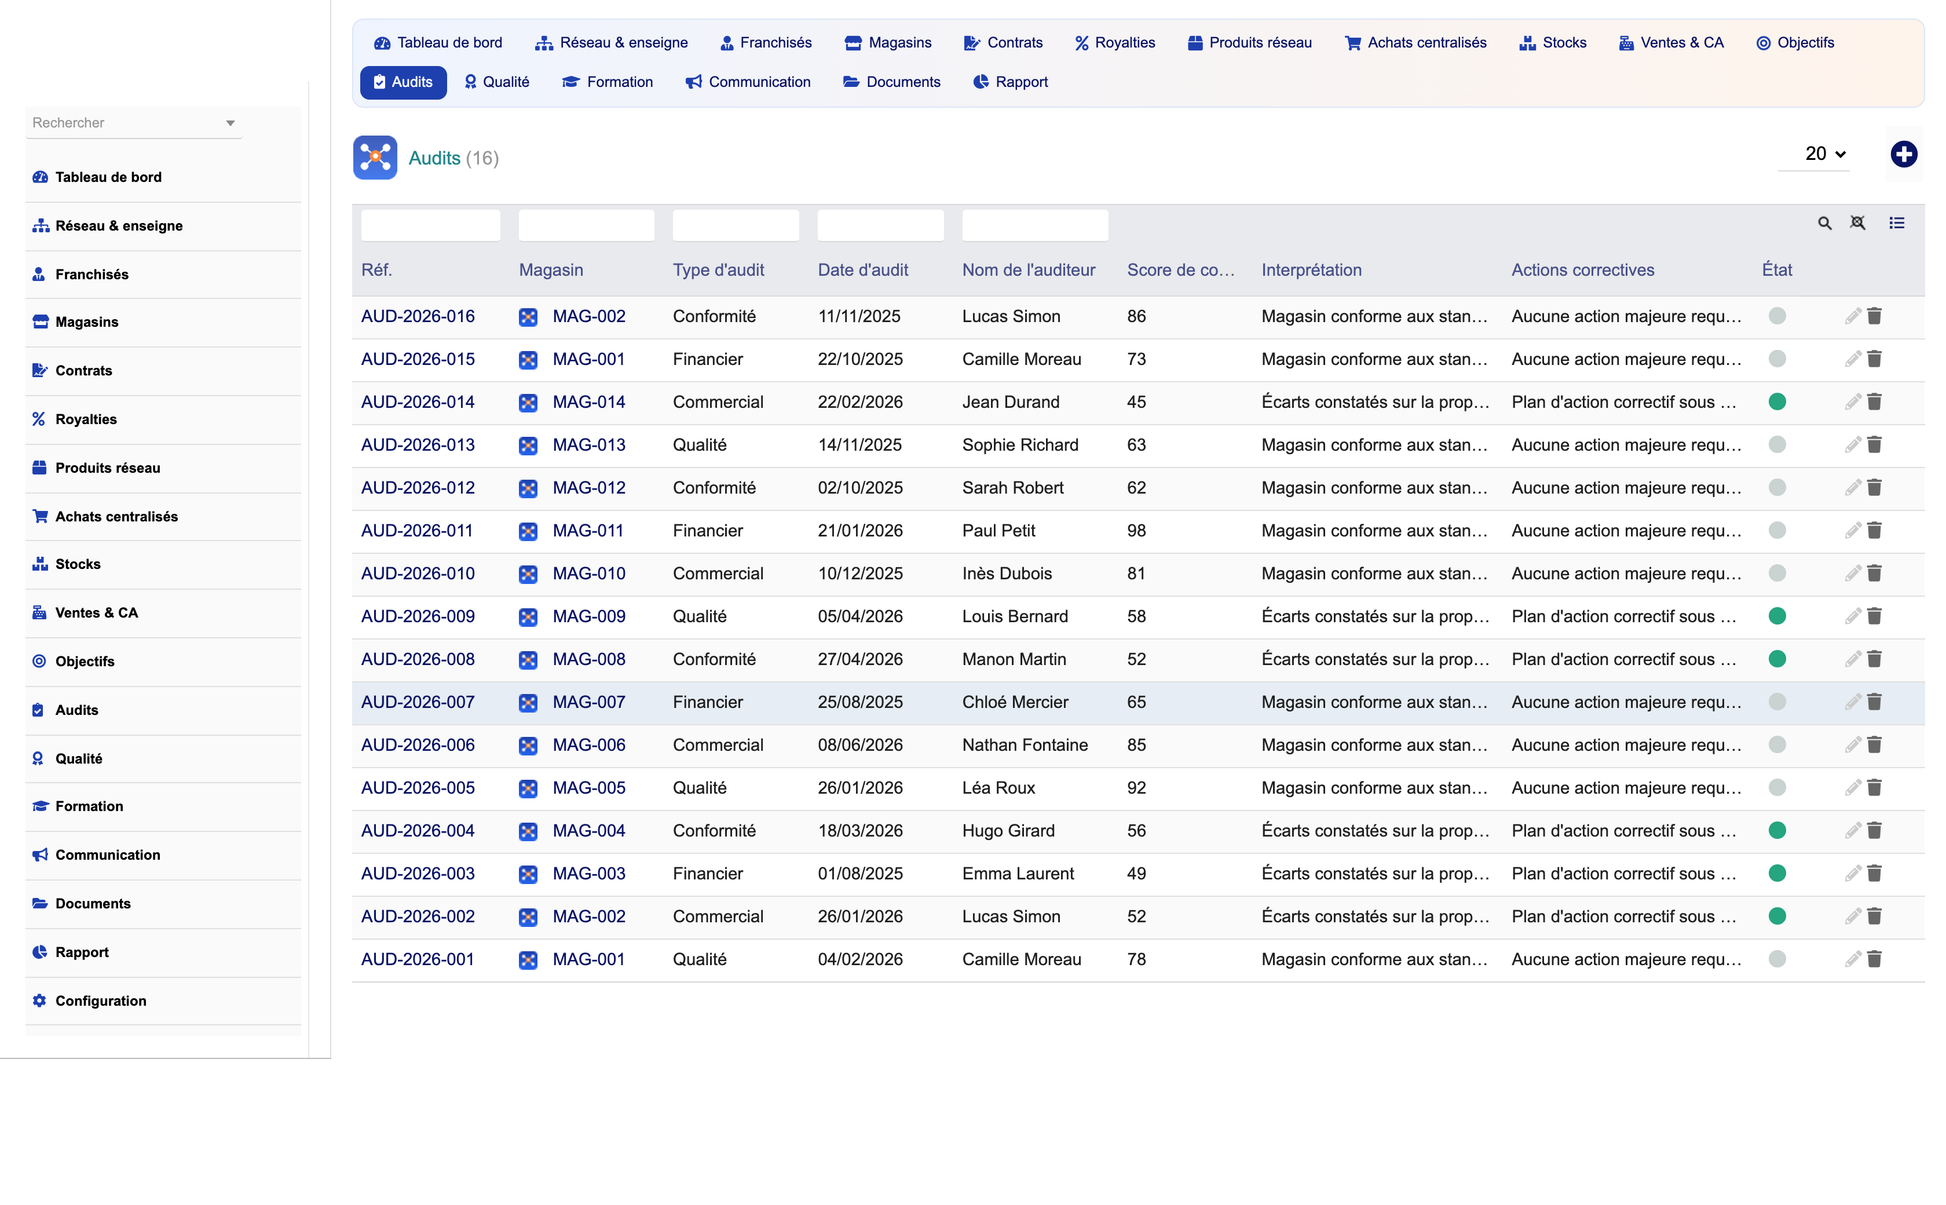Image resolution: width=1946 pixels, height=1205 pixels.
Task: Sort by Score de co… column header
Action: coord(1181,270)
